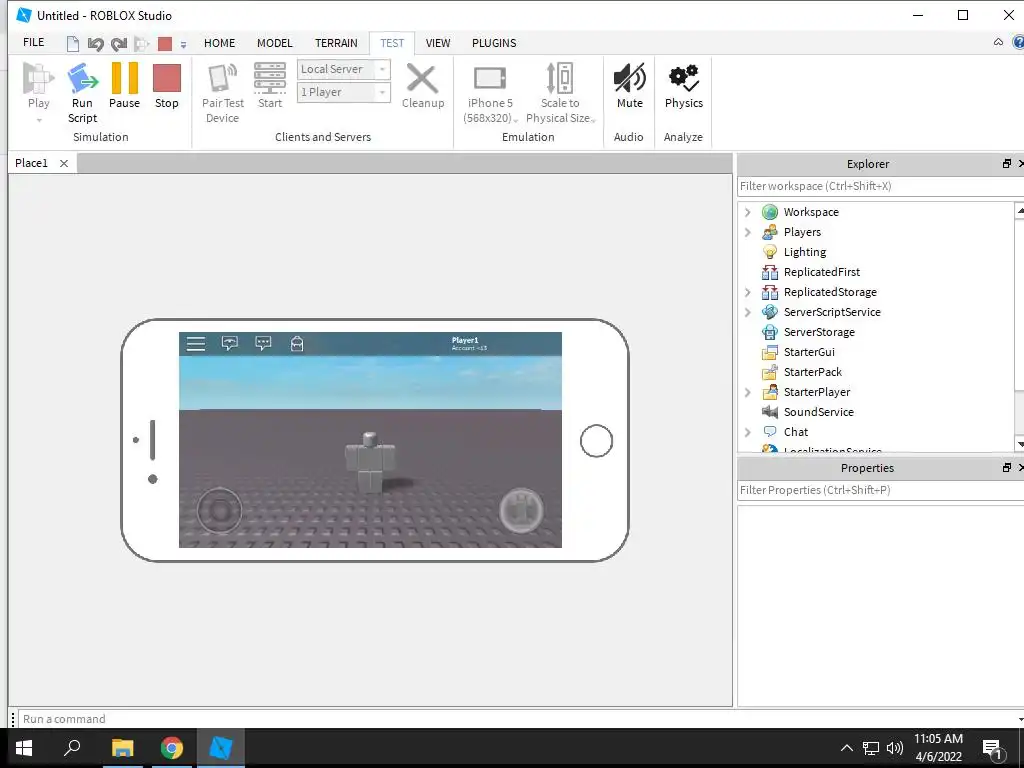The image size is (1024, 768).
Task: Select StarterPack in Explorer
Action: point(812,372)
